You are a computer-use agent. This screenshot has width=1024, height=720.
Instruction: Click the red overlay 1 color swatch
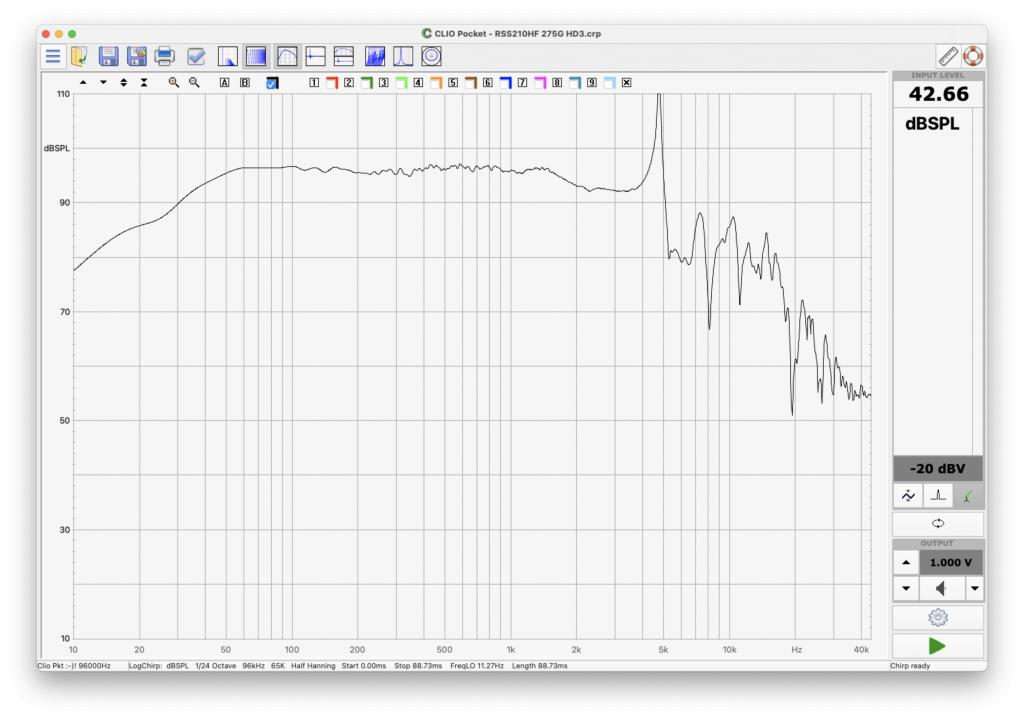pyautogui.click(x=332, y=83)
